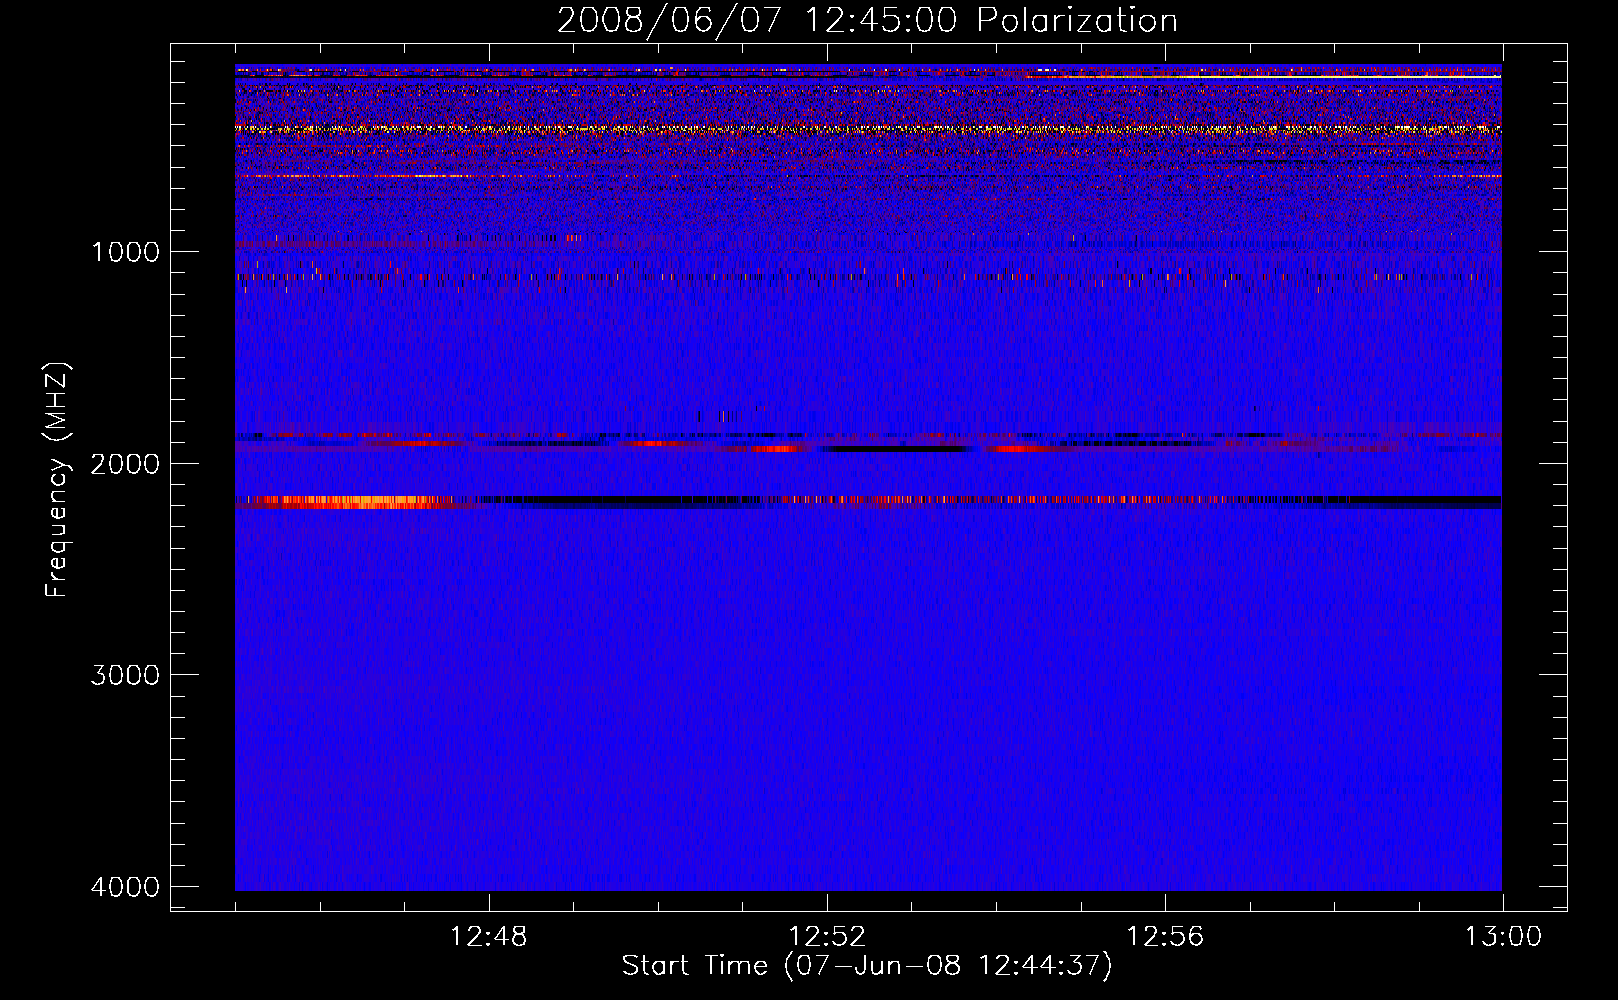Click the "Start Time (07-Jun-08 12:44:37)" label
This screenshot has height=1000, width=1618.
pyautogui.click(x=867, y=966)
